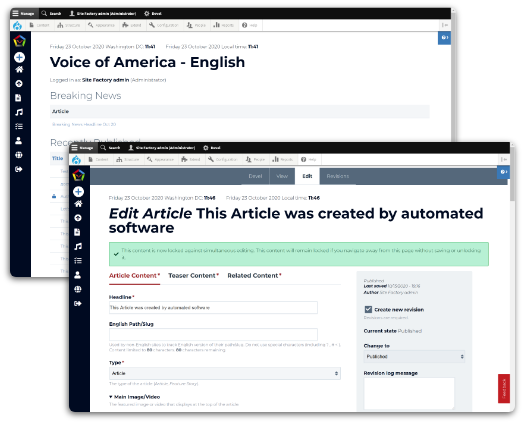Switch to the View tab
Viewport: 523px width, 424px height.
(282, 176)
